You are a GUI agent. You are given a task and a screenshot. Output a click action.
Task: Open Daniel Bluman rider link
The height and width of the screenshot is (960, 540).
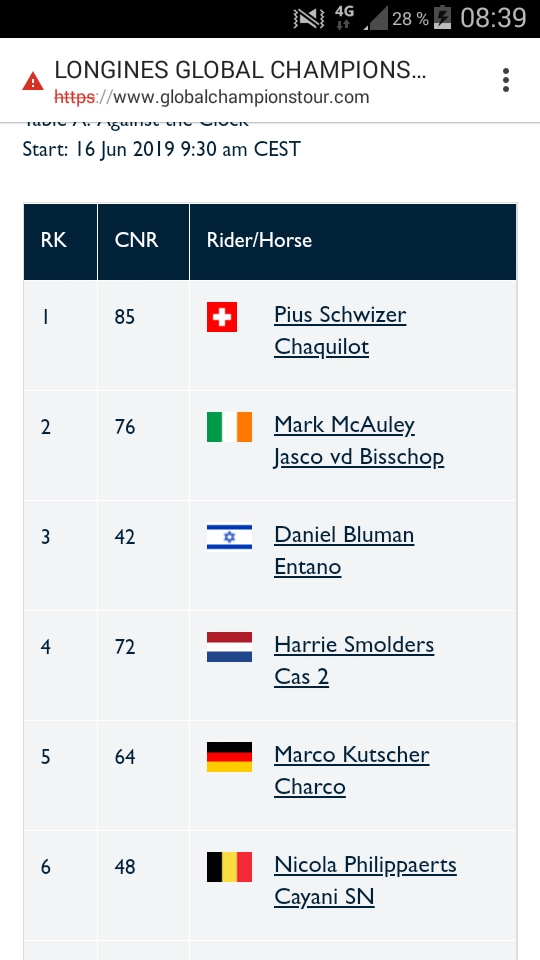[x=344, y=535]
